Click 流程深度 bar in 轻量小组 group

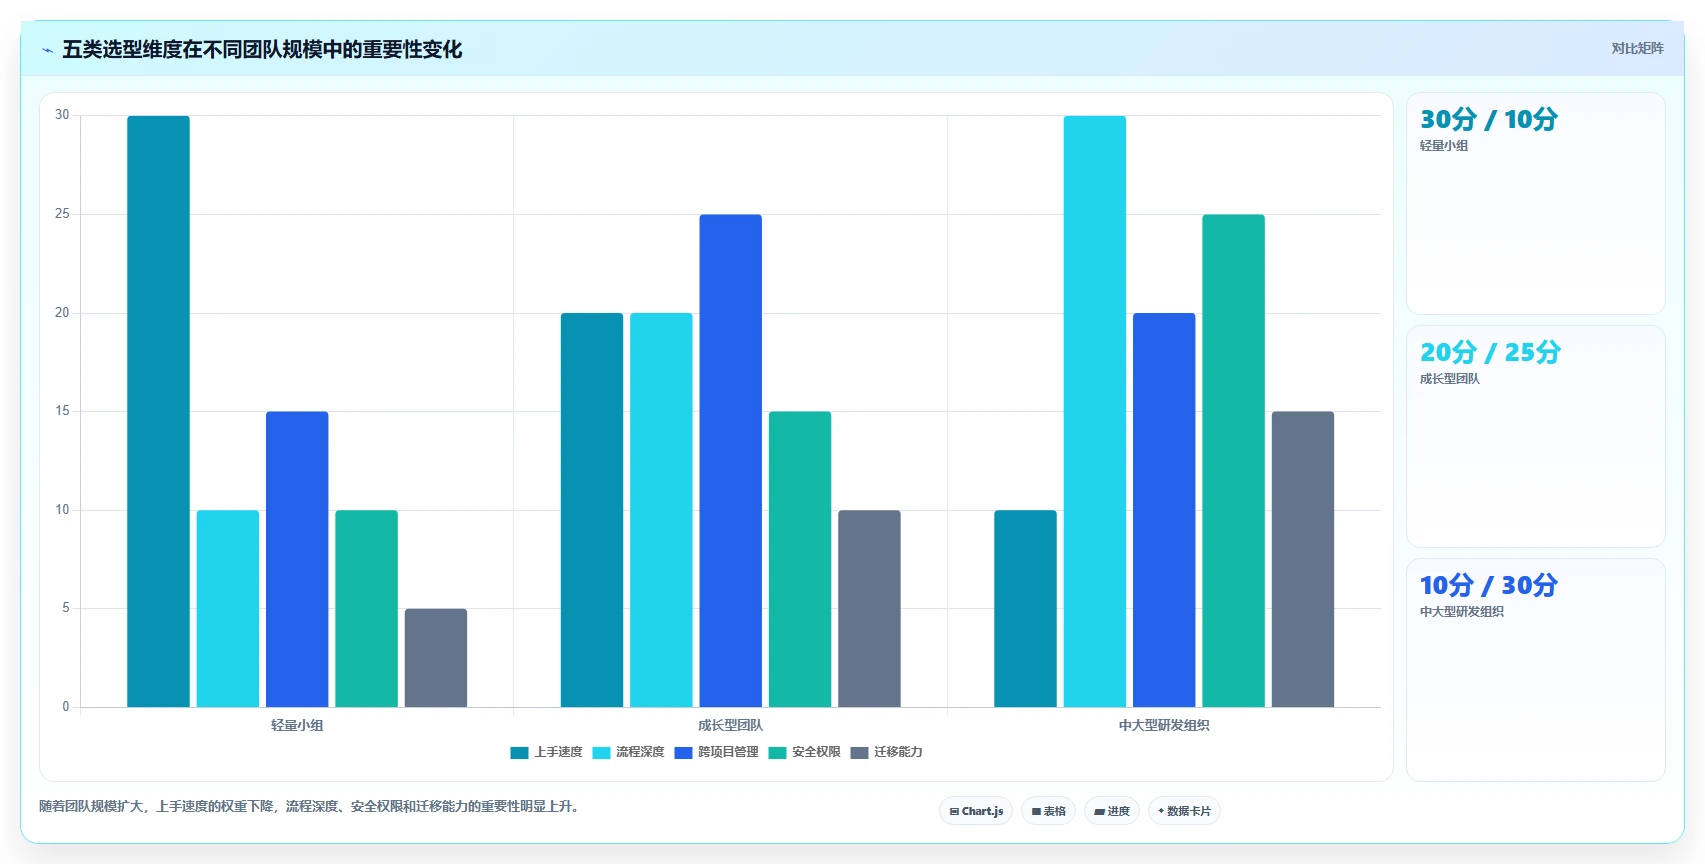[228, 609]
